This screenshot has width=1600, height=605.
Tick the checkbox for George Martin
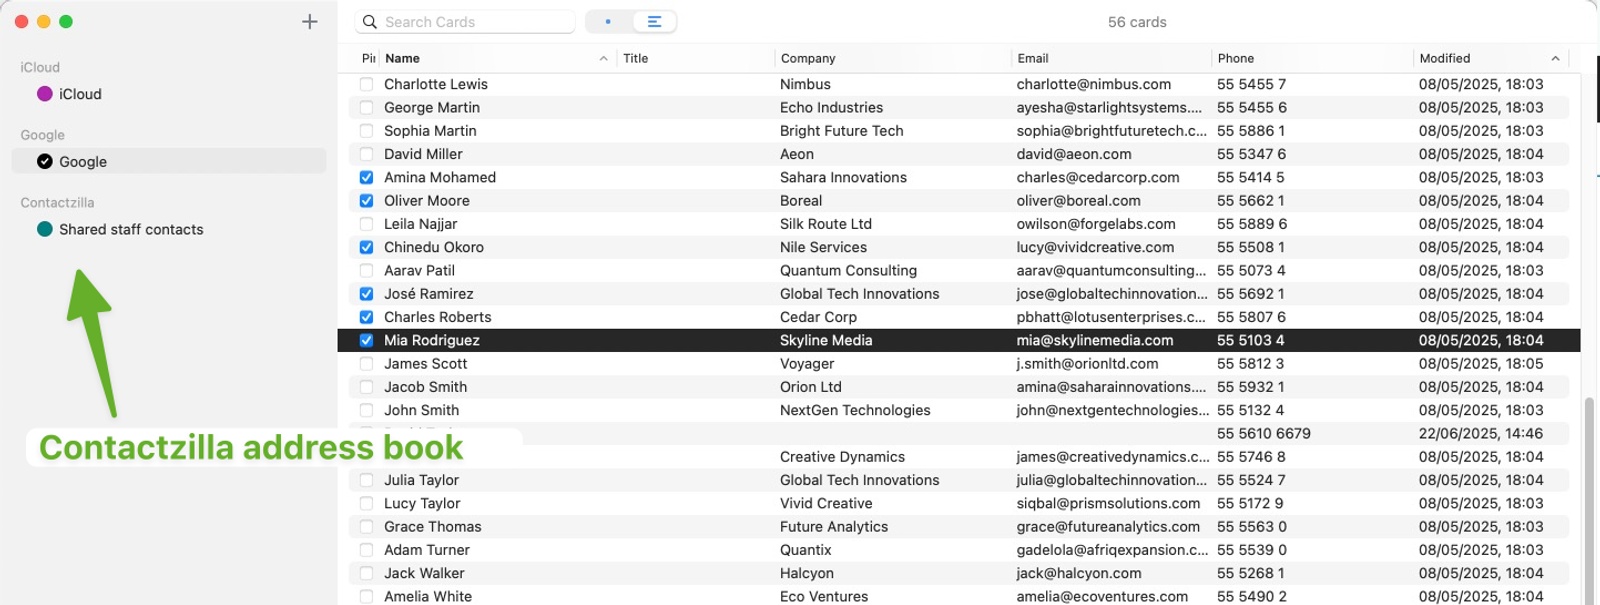click(366, 108)
